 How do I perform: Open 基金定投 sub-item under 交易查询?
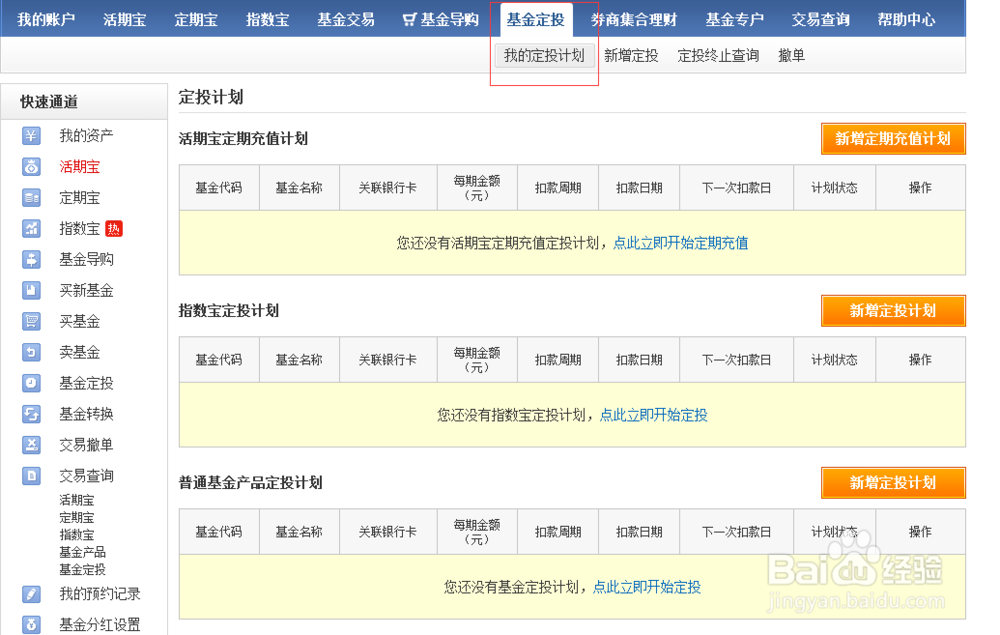82,569
